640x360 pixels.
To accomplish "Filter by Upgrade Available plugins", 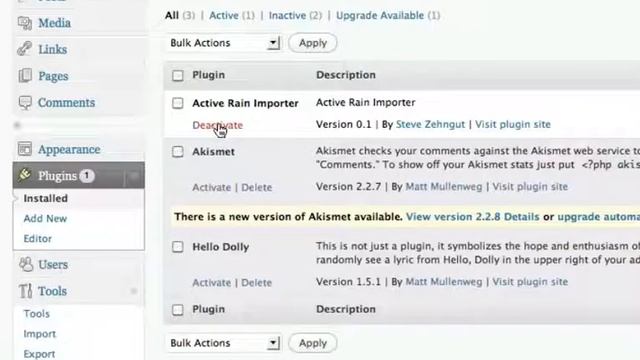I will pyautogui.click(x=380, y=16).
